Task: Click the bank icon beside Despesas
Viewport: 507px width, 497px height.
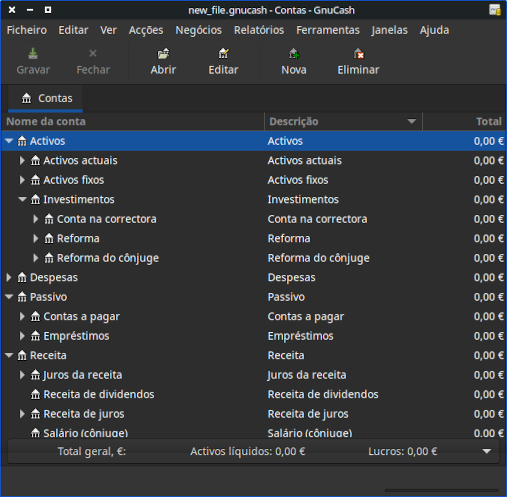Action: pos(22,278)
